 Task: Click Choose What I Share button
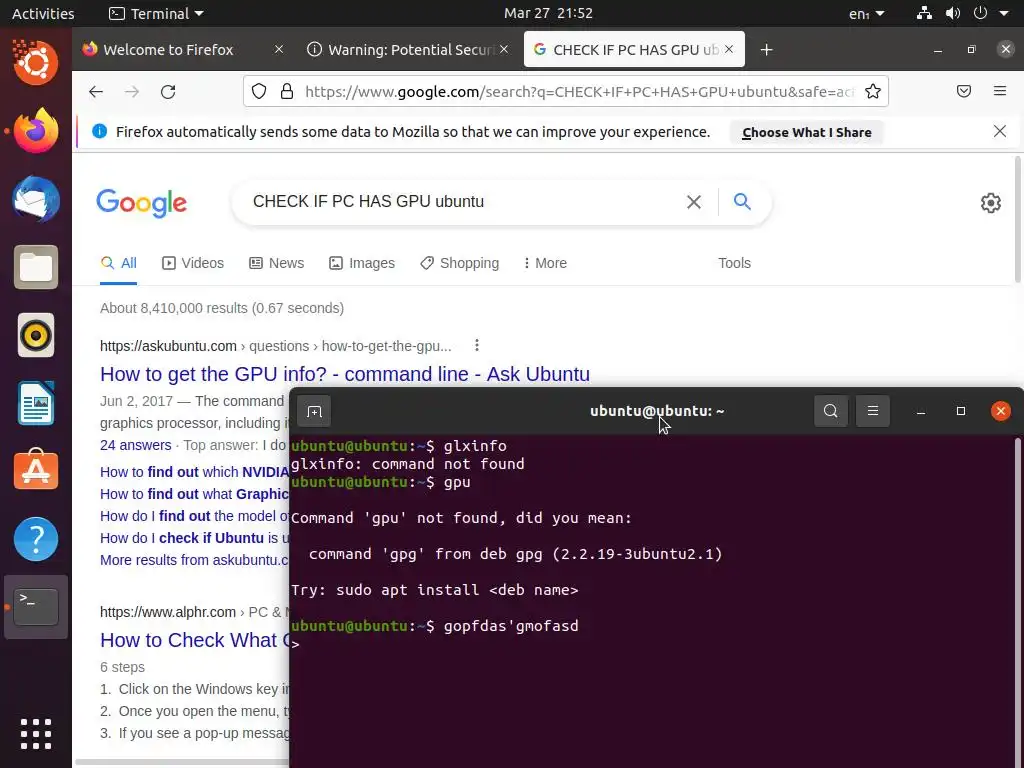[x=807, y=133]
